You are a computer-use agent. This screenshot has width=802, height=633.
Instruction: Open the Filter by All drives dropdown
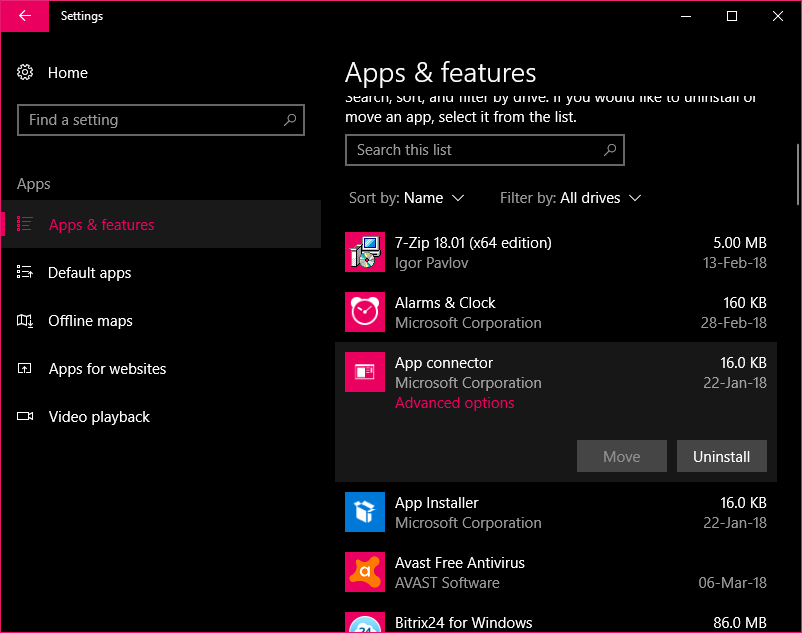pyautogui.click(x=570, y=198)
